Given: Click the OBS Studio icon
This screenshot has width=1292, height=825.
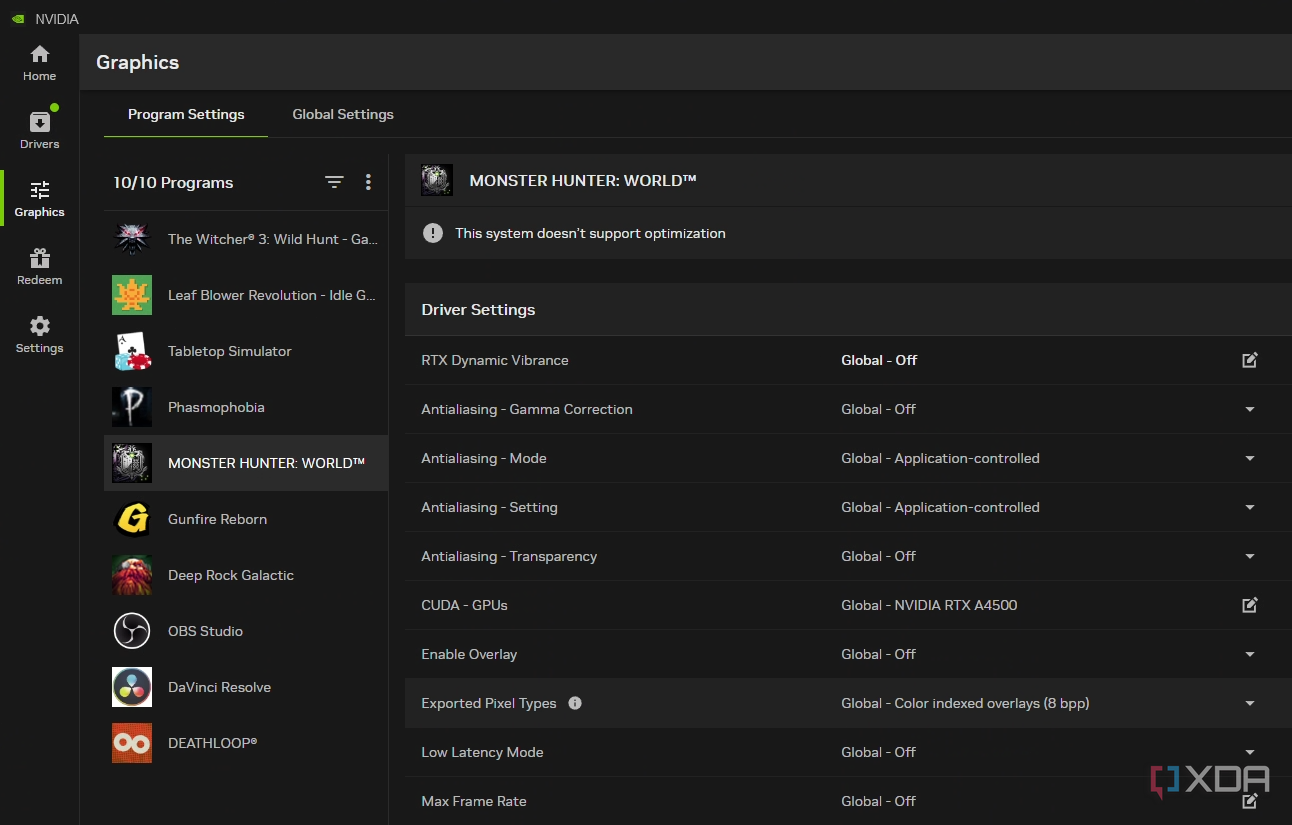Looking at the screenshot, I should point(132,631).
